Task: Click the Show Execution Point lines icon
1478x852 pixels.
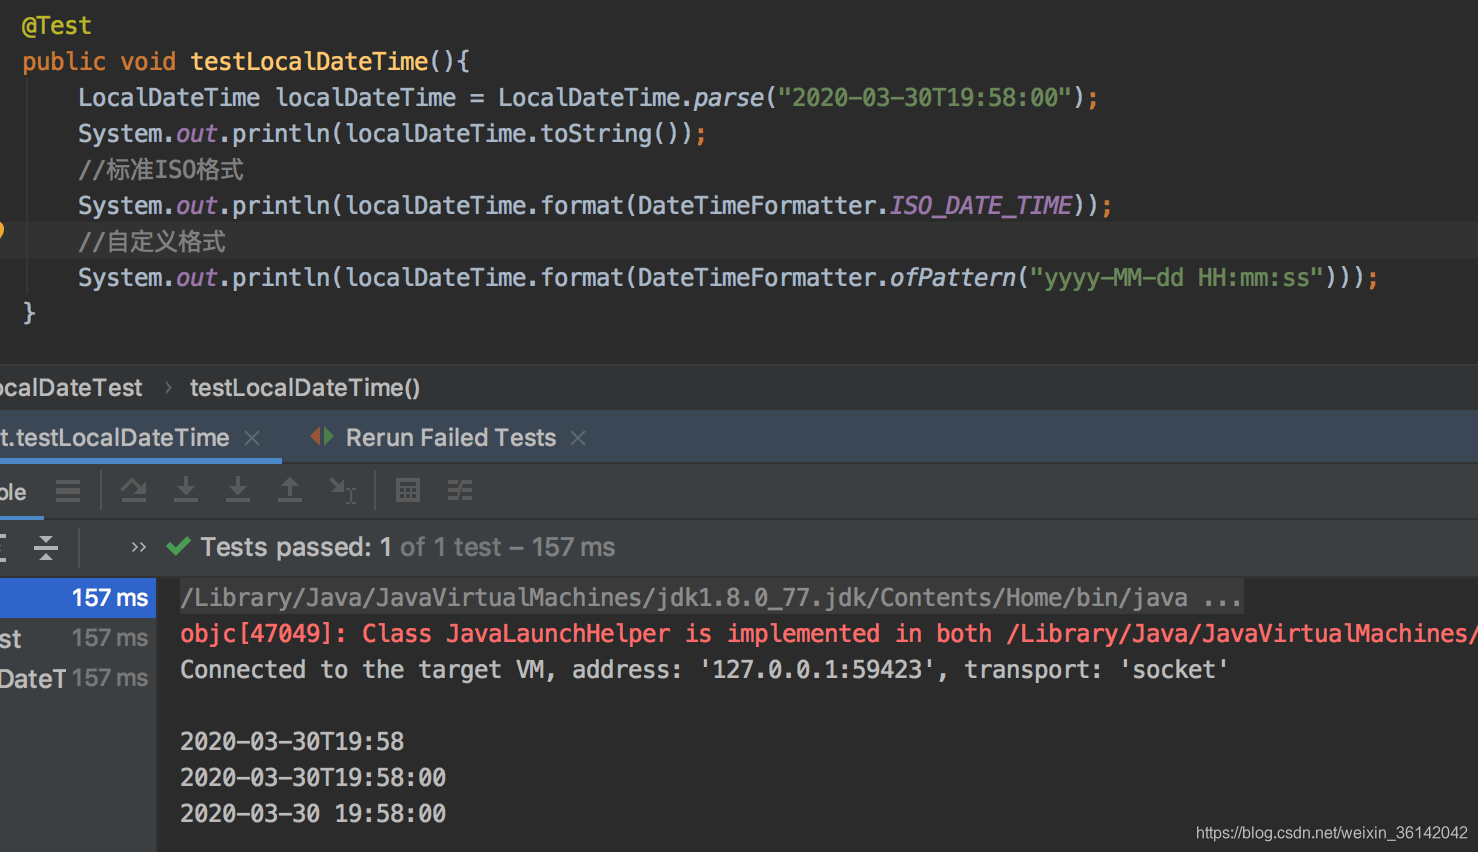Action: [x=68, y=491]
